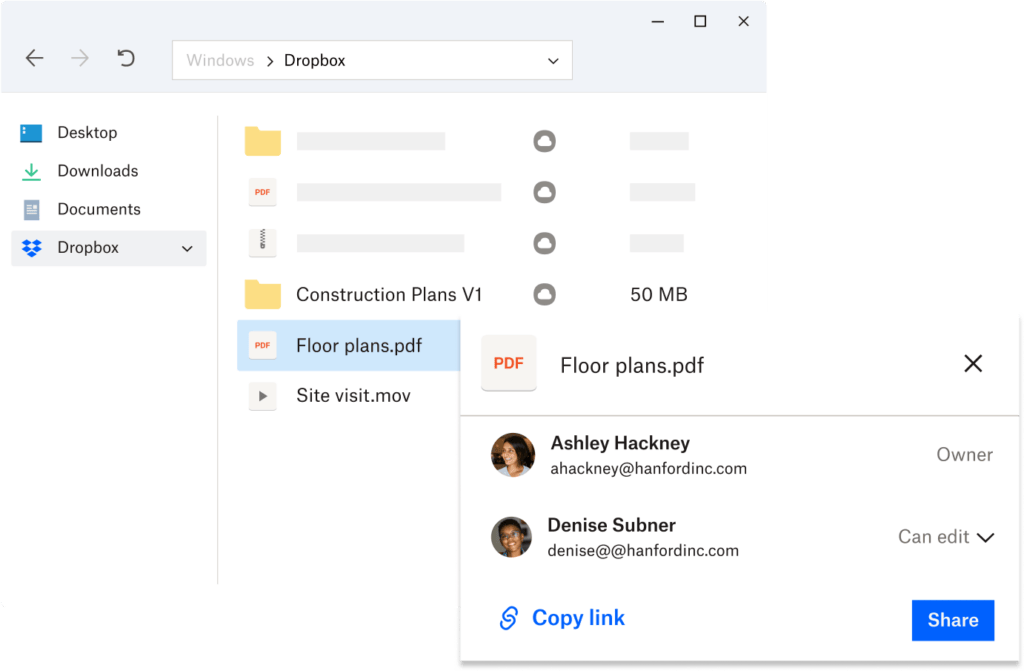Screen dimensions: 1024x671
Task: Select the PDF icon for Floor plans.pdf
Action: (262, 345)
